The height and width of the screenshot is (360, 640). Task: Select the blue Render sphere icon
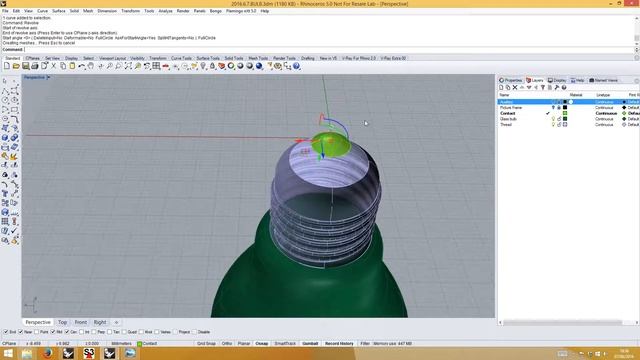pos(259,66)
